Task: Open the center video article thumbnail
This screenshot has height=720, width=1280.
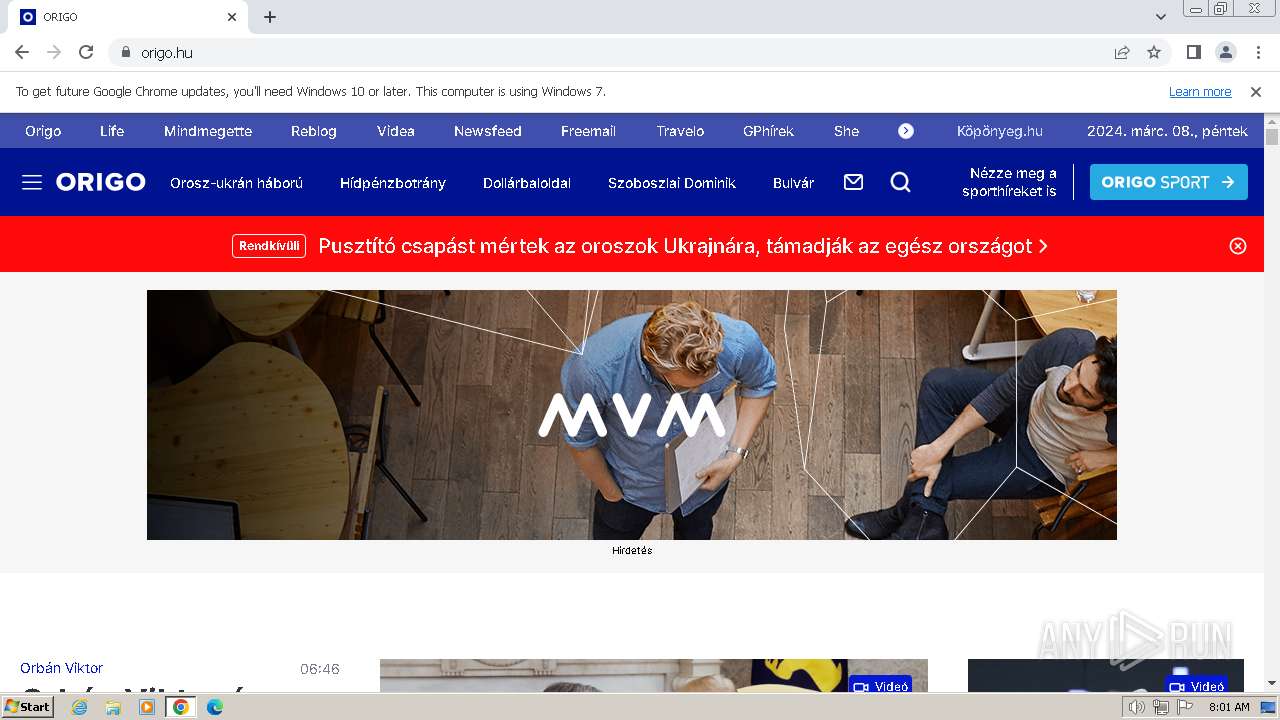Action: 654,675
